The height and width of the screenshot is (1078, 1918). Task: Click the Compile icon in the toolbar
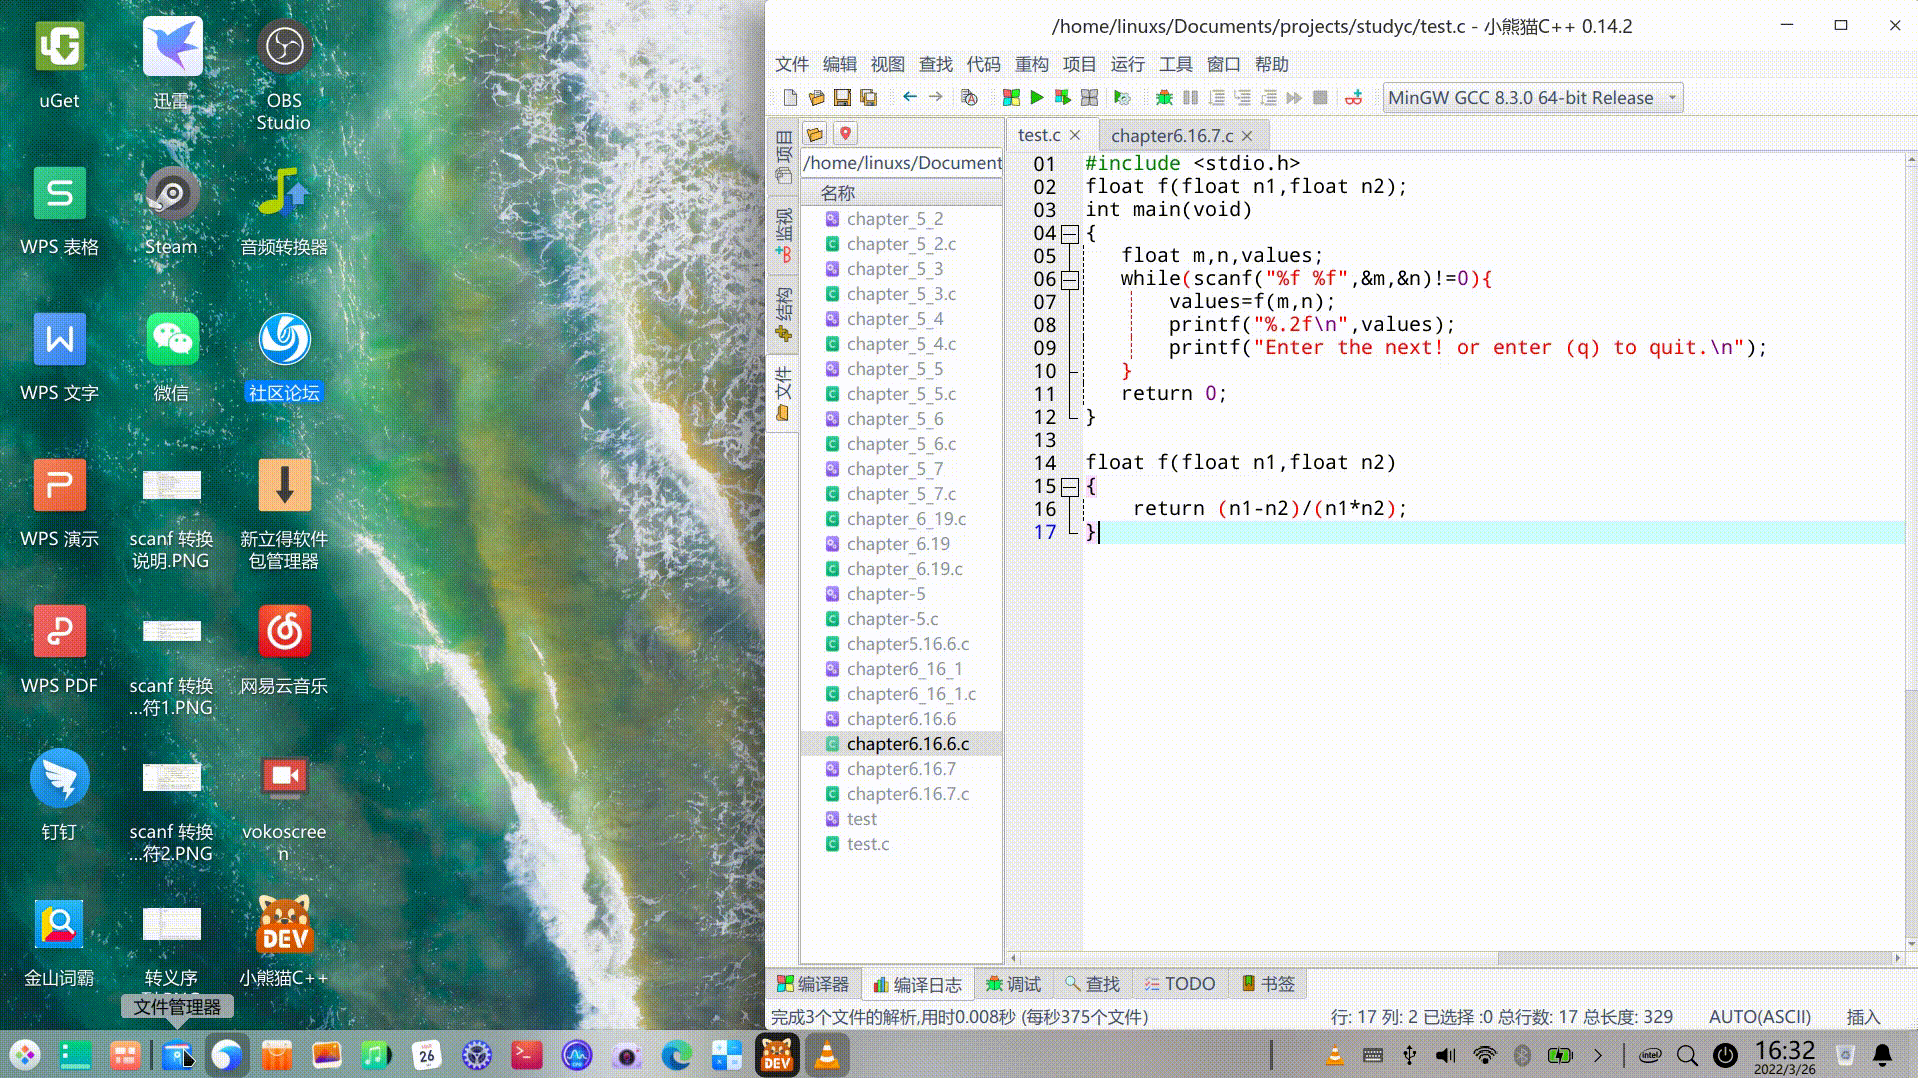click(1011, 98)
